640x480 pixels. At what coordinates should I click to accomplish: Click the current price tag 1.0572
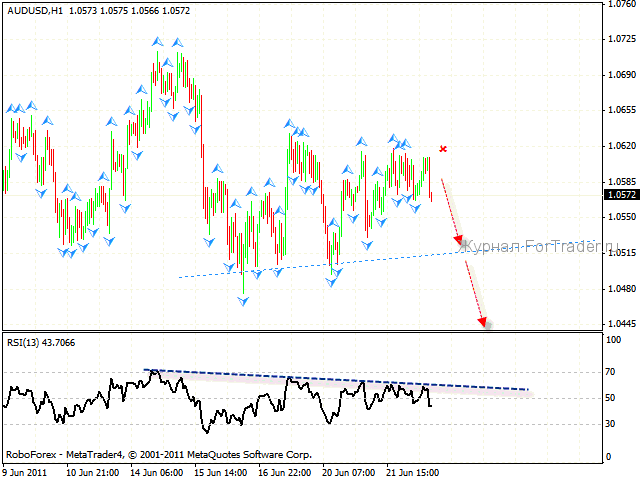(x=621, y=195)
